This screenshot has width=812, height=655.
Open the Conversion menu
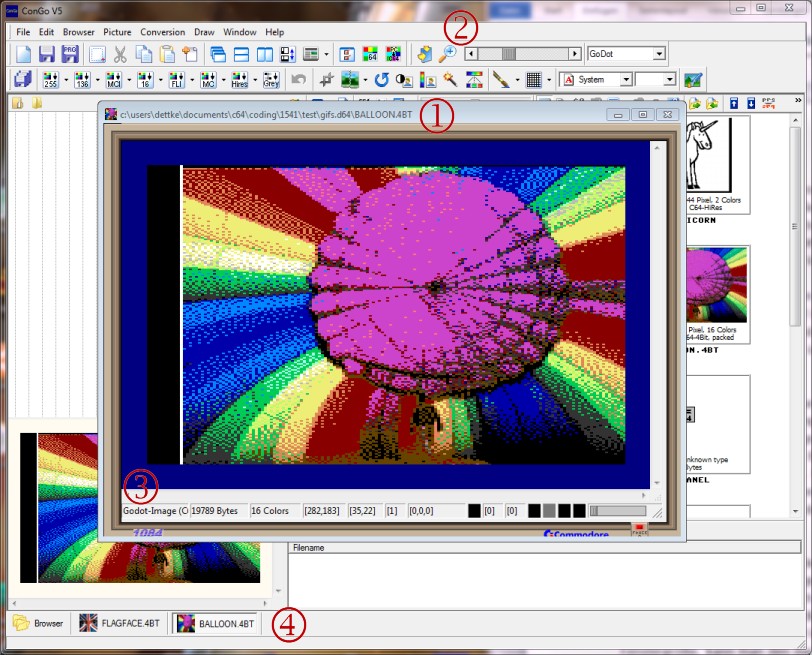pyautogui.click(x=161, y=31)
